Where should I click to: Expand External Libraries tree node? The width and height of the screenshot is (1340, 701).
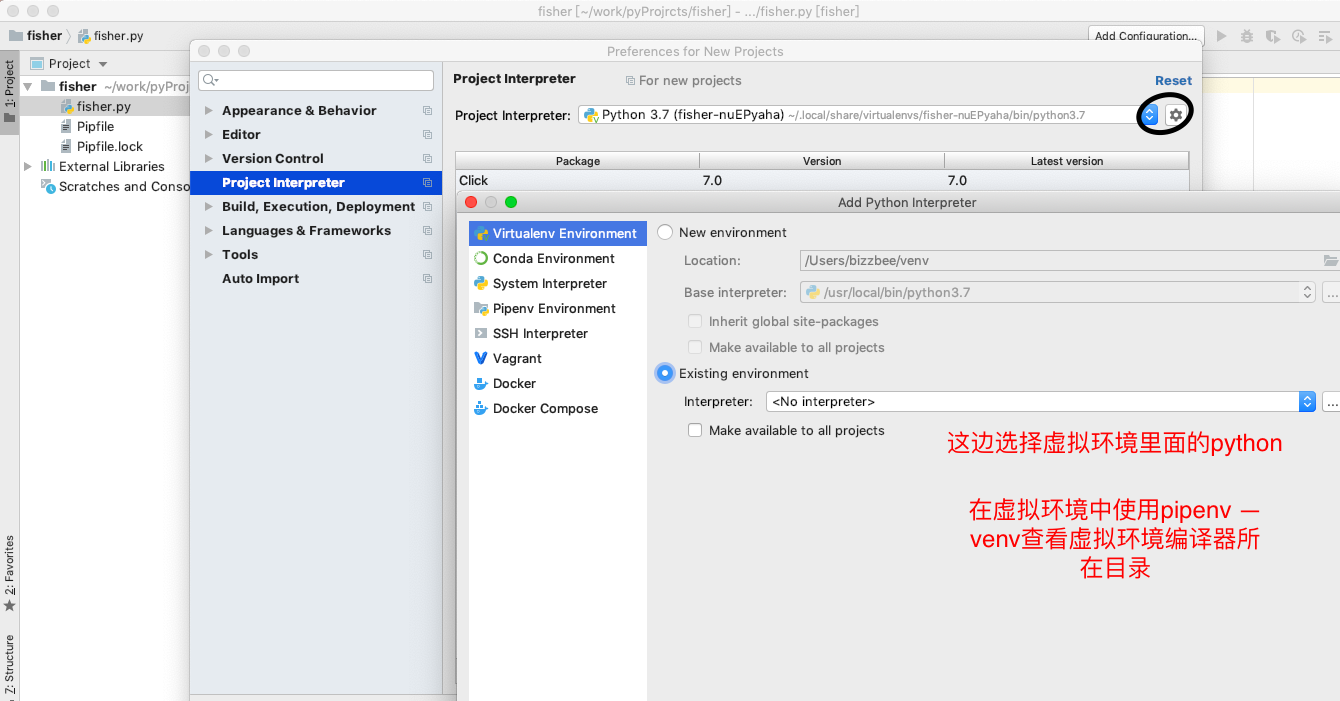(28, 167)
